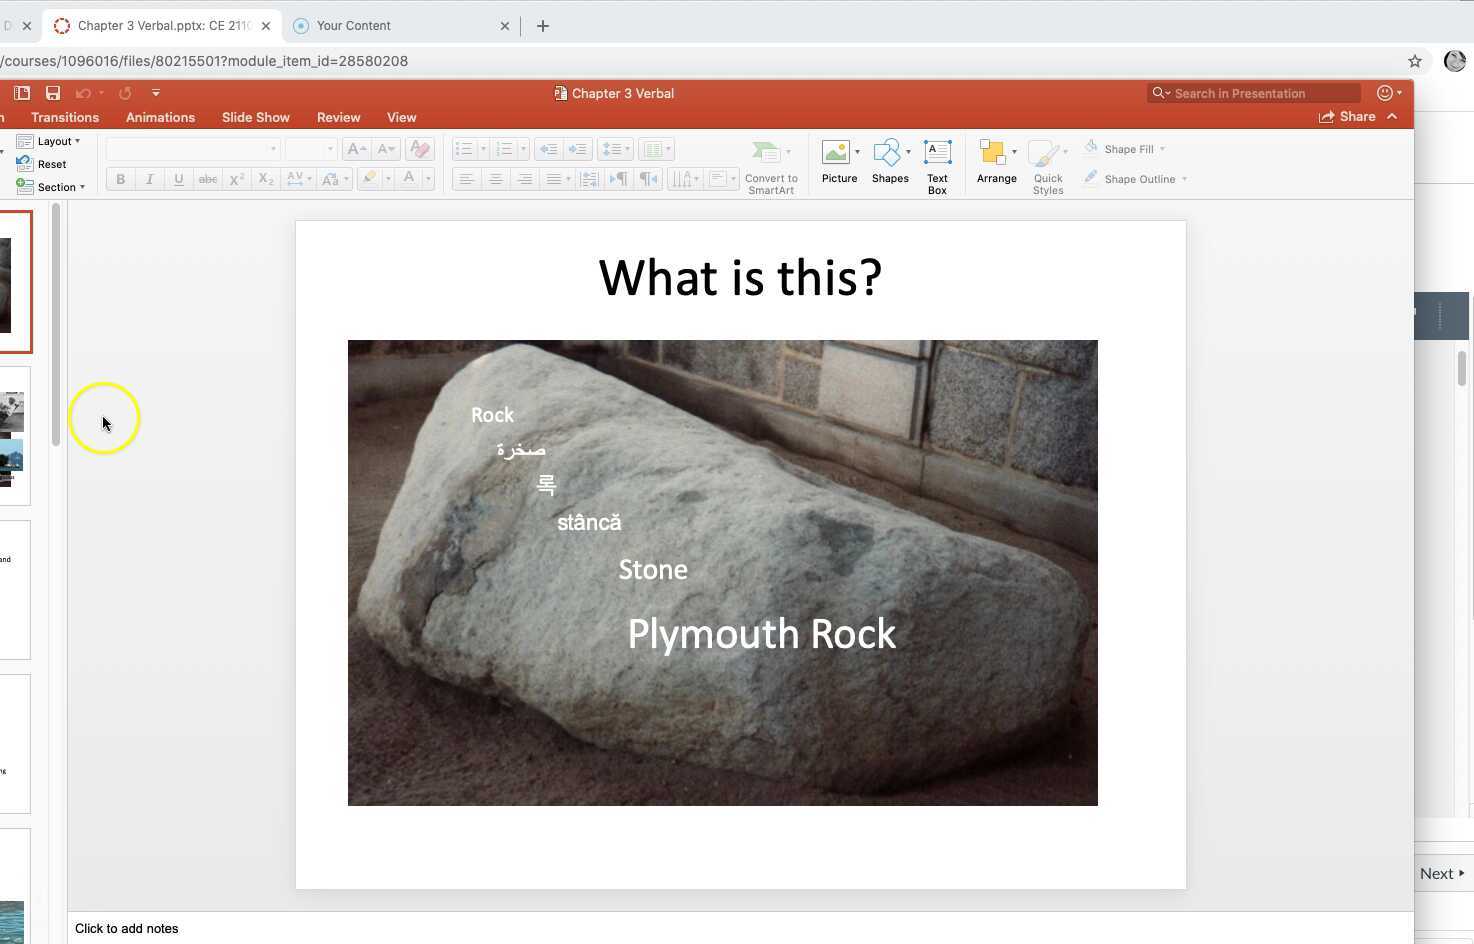Open the line spacing dropdown

point(616,149)
